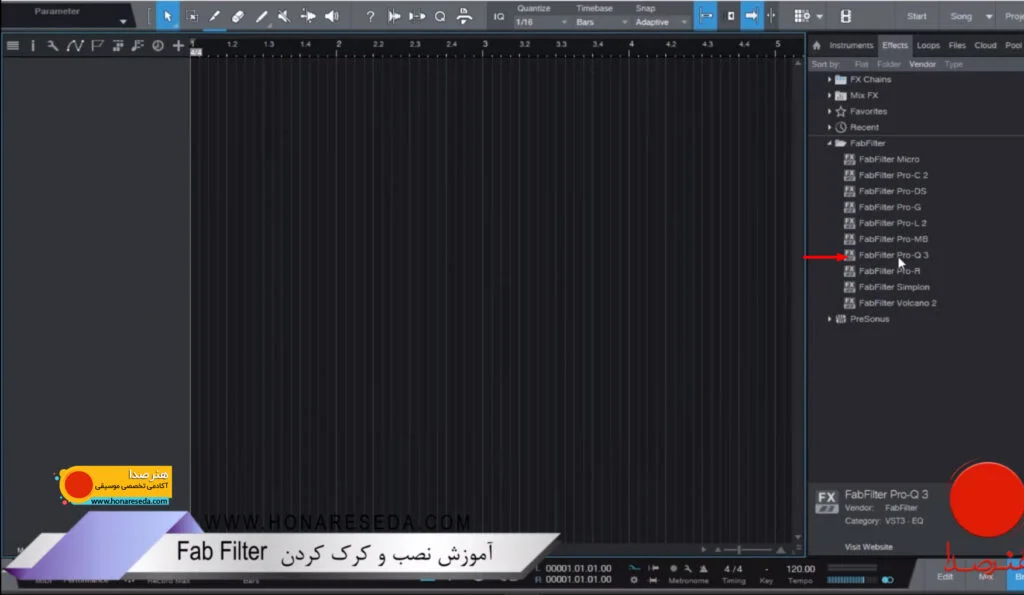Expand the FX Chains folder
Image resolution: width=1024 pixels, height=595 pixels.
click(829, 80)
